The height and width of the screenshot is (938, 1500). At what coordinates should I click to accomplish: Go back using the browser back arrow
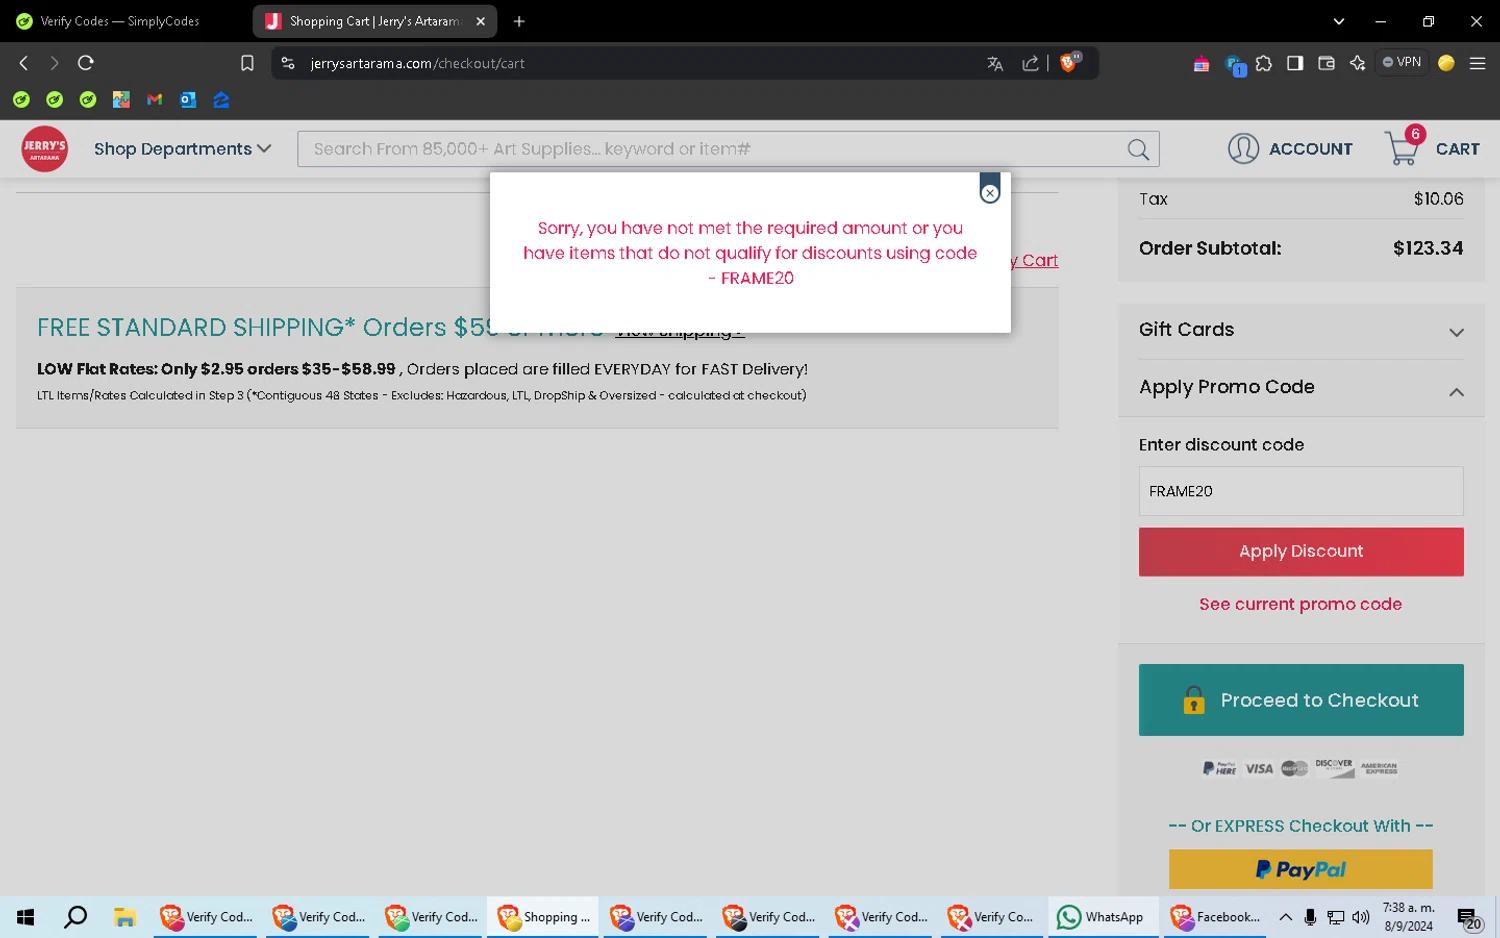tap(24, 63)
